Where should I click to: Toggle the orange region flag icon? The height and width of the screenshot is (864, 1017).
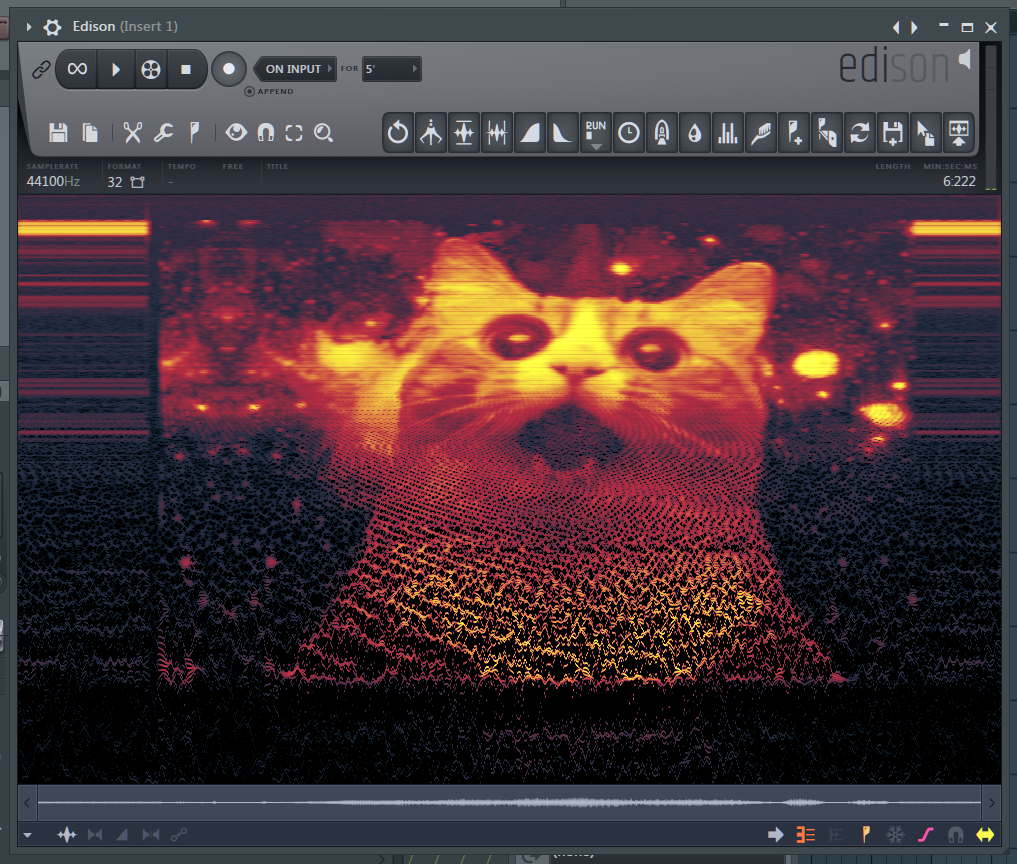865,835
